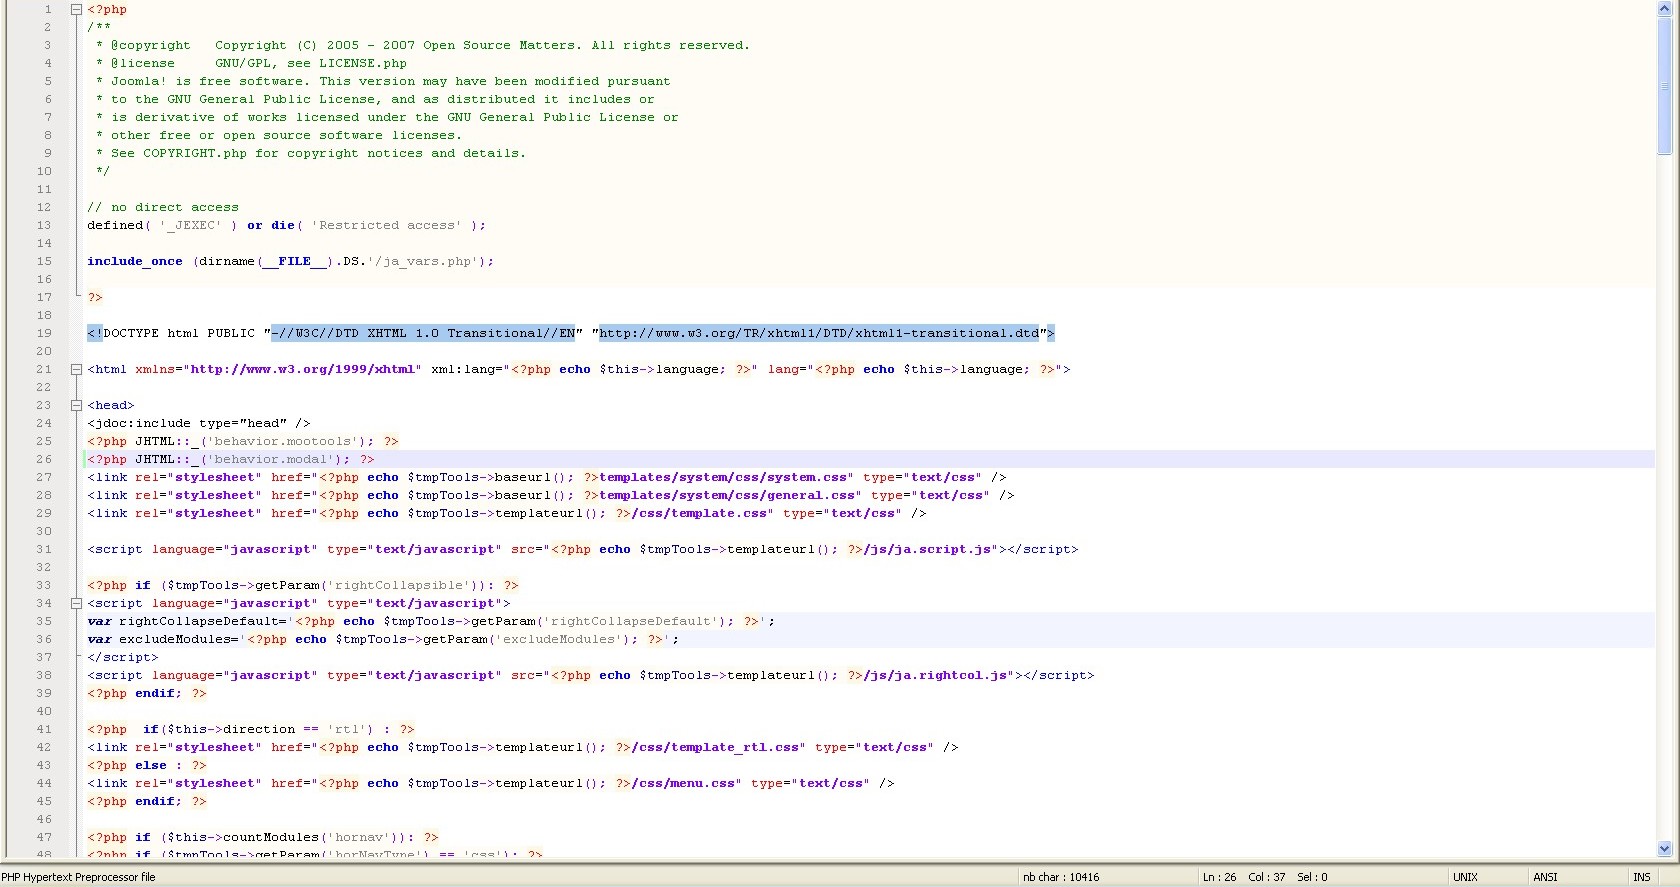
Task: Click the "include_once" keyword
Action: (135, 261)
